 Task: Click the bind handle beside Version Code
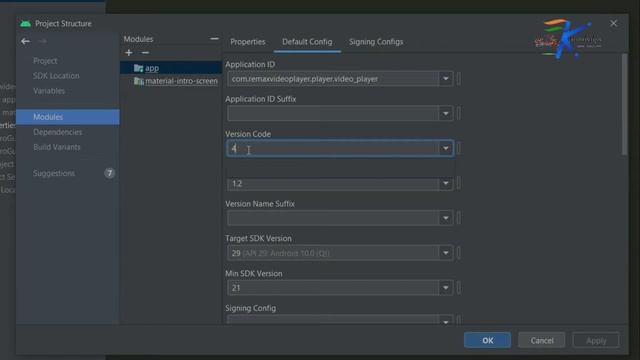pos(459,148)
